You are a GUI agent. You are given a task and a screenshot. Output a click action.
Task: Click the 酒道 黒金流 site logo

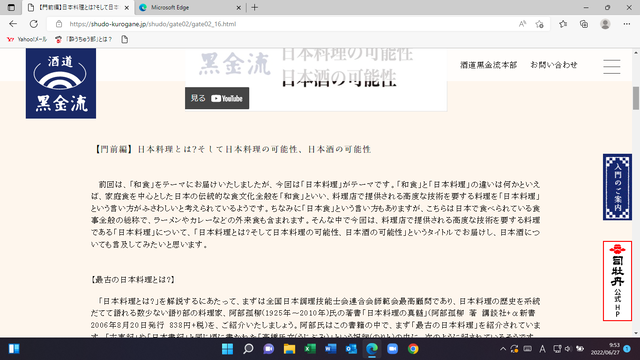[x=61, y=83]
